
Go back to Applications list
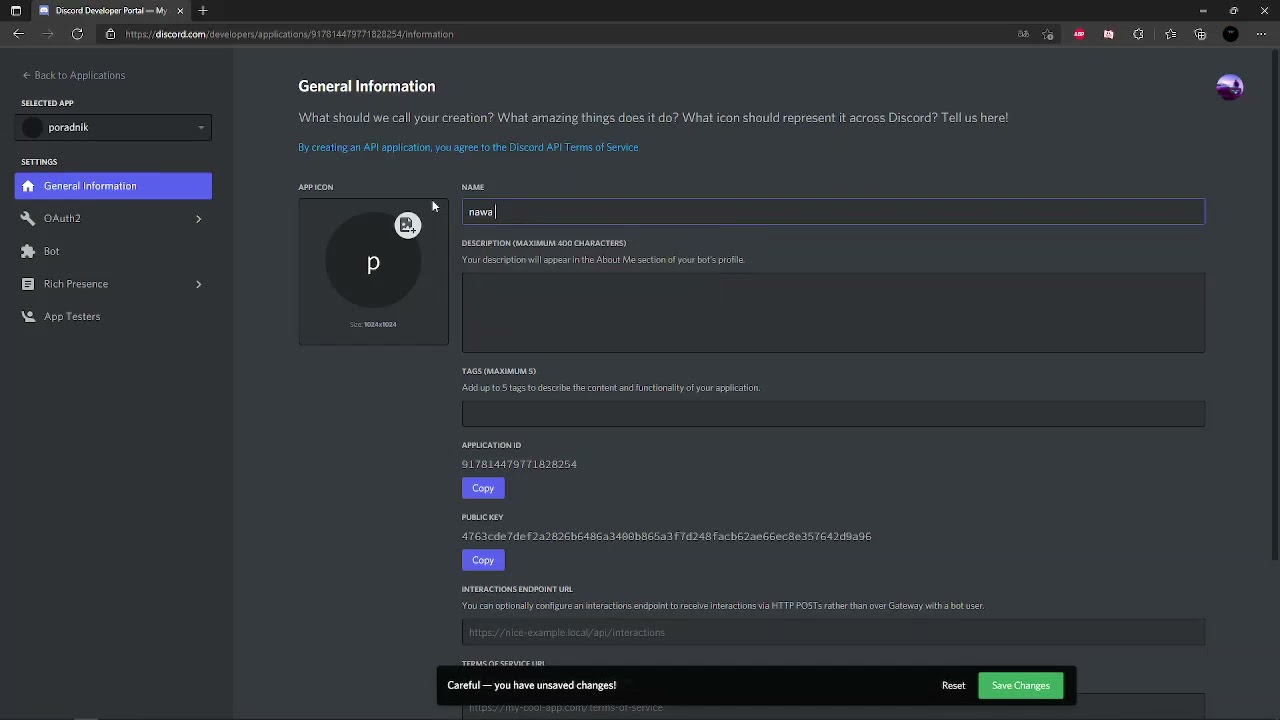pos(74,75)
